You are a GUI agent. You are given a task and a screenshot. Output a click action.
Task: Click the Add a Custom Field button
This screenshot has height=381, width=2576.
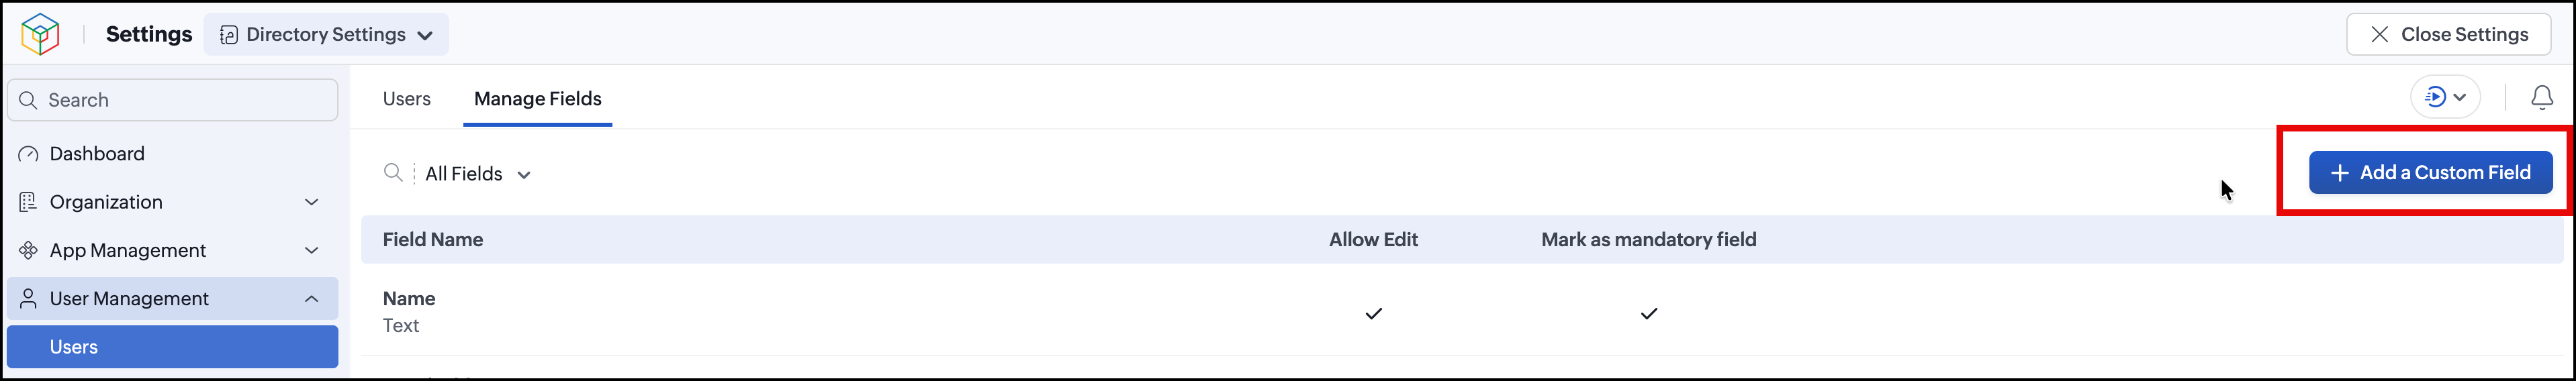[x=2430, y=173]
